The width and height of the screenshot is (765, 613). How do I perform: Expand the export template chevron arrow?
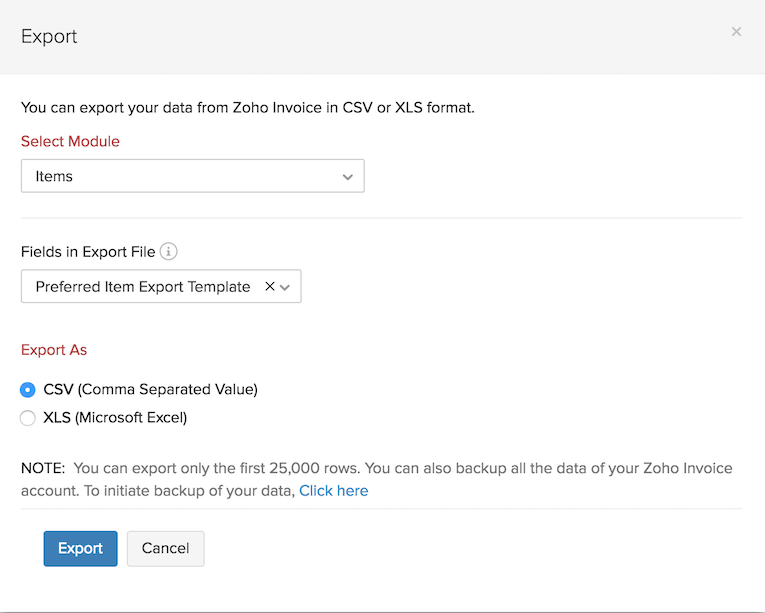[x=286, y=288]
